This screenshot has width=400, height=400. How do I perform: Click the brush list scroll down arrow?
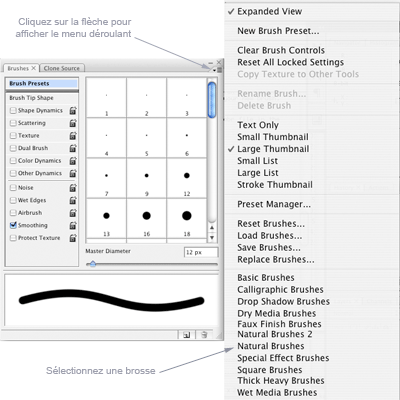[x=212, y=238]
